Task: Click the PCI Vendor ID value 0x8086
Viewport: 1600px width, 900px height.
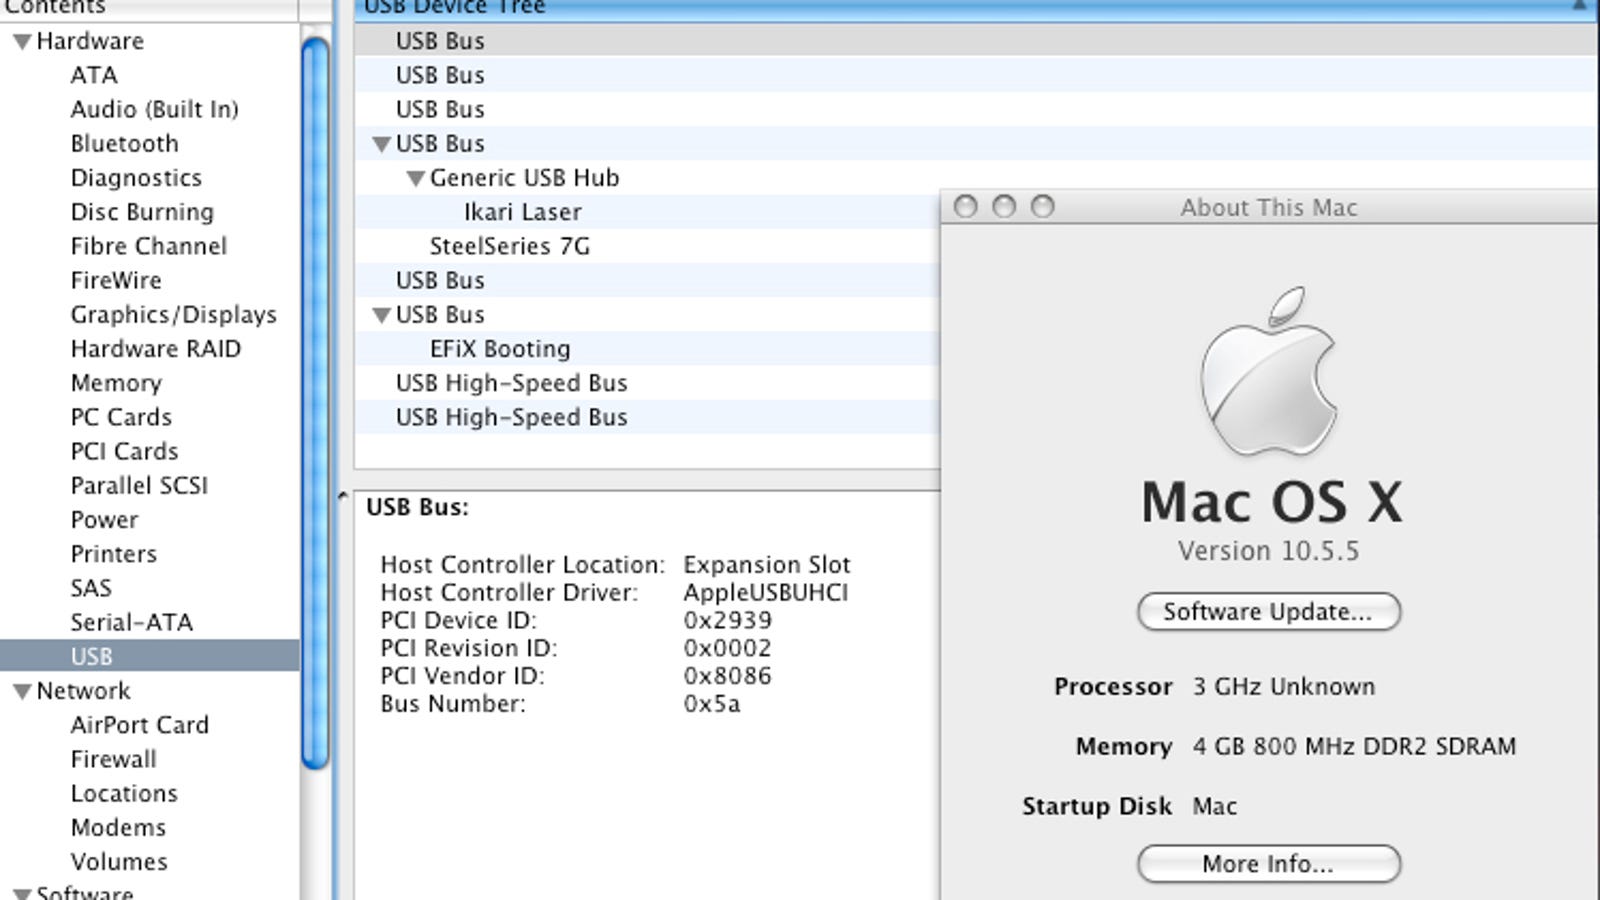Action: 727,676
